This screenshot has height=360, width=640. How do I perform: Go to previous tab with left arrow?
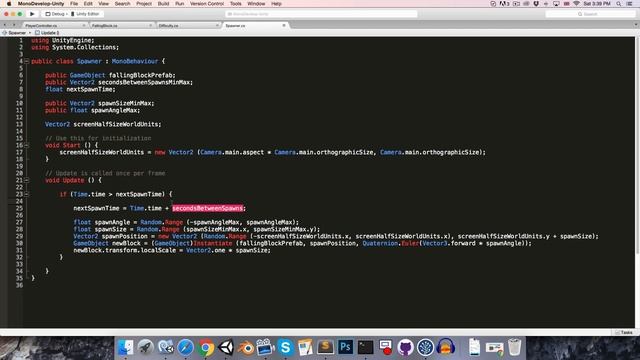[x=5, y=25]
